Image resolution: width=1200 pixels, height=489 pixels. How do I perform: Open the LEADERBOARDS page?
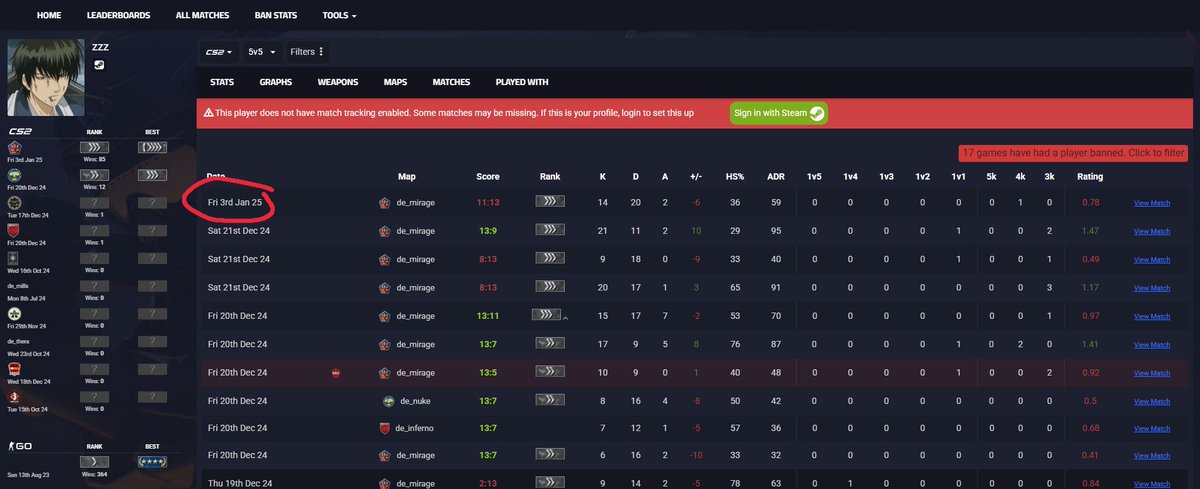point(118,16)
